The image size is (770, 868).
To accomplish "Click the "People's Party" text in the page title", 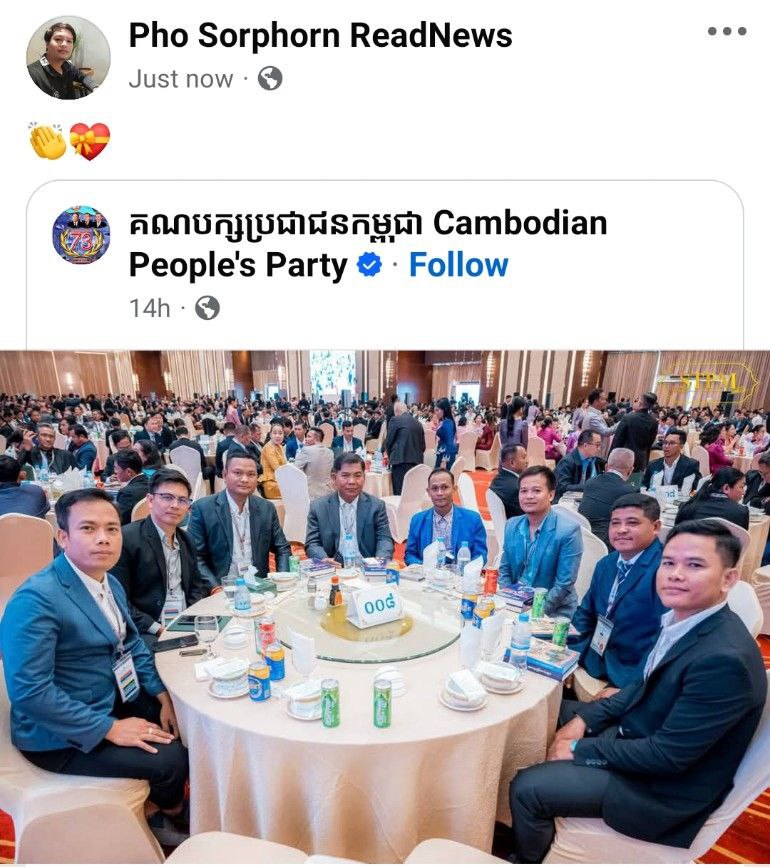I will click(238, 265).
